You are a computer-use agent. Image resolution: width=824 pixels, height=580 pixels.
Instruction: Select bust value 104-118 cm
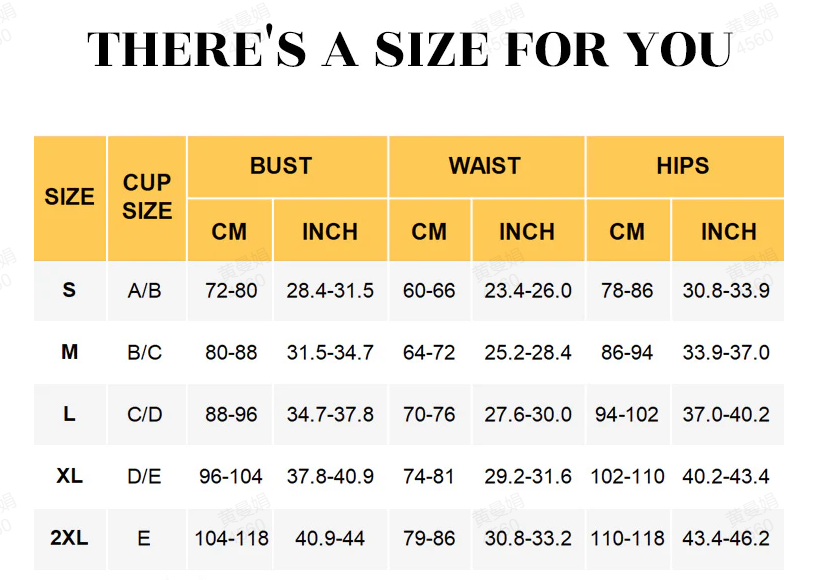coord(231,539)
